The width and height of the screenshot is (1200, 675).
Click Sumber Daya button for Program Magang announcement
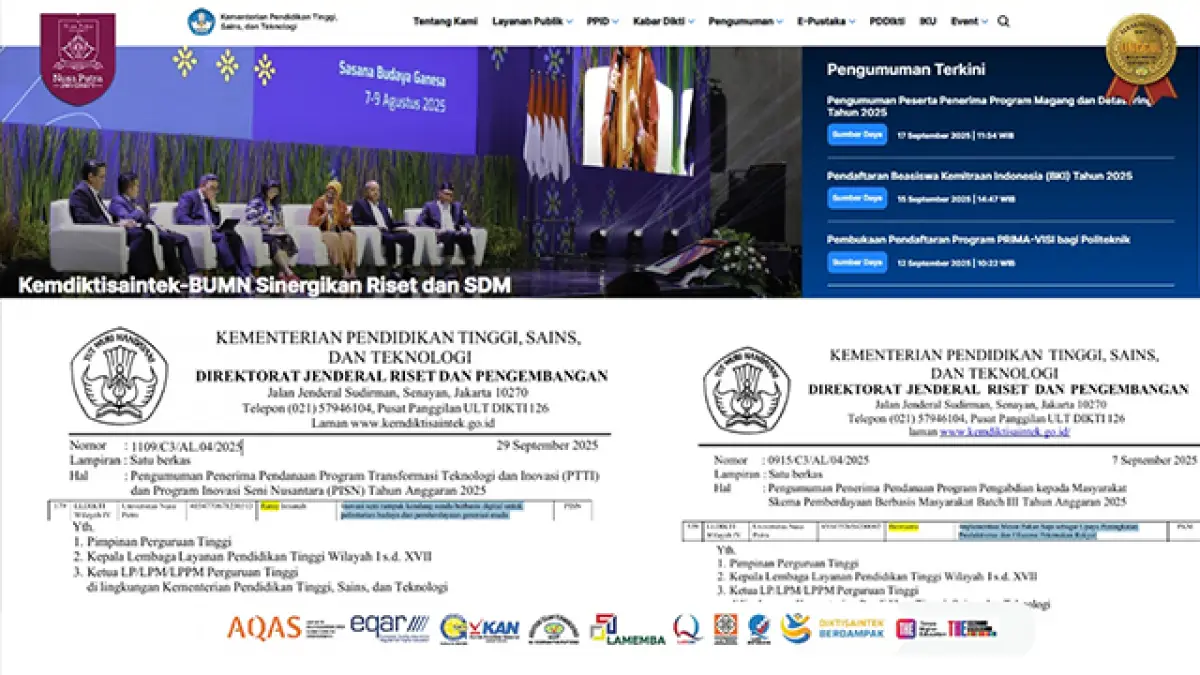tap(857, 134)
